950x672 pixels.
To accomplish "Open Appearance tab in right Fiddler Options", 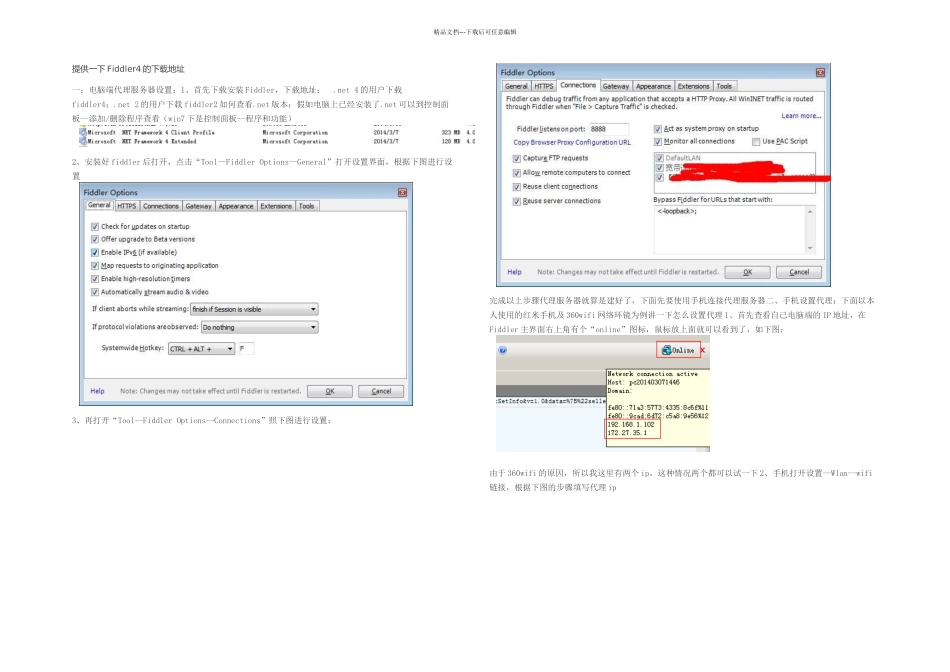I will pyautogui.click(x=653, y=87).
